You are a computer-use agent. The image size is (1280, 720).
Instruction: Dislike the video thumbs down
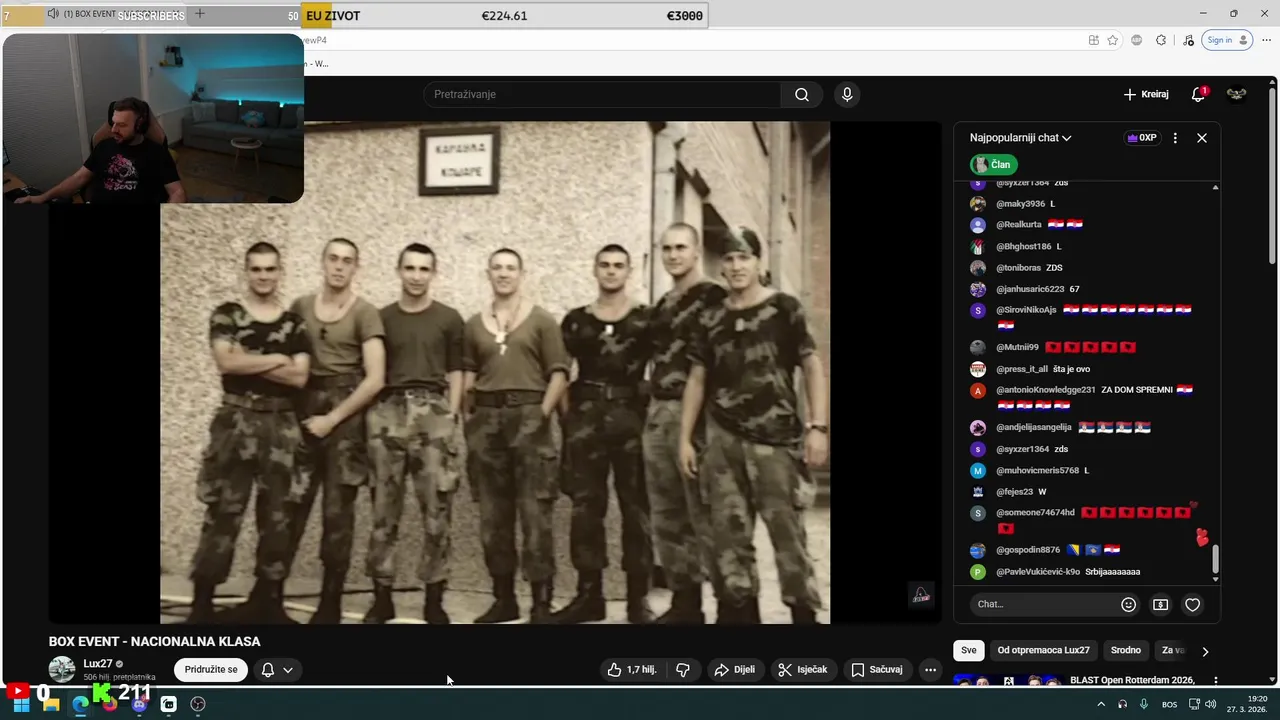pyautogui.click(x=683, y=670)
